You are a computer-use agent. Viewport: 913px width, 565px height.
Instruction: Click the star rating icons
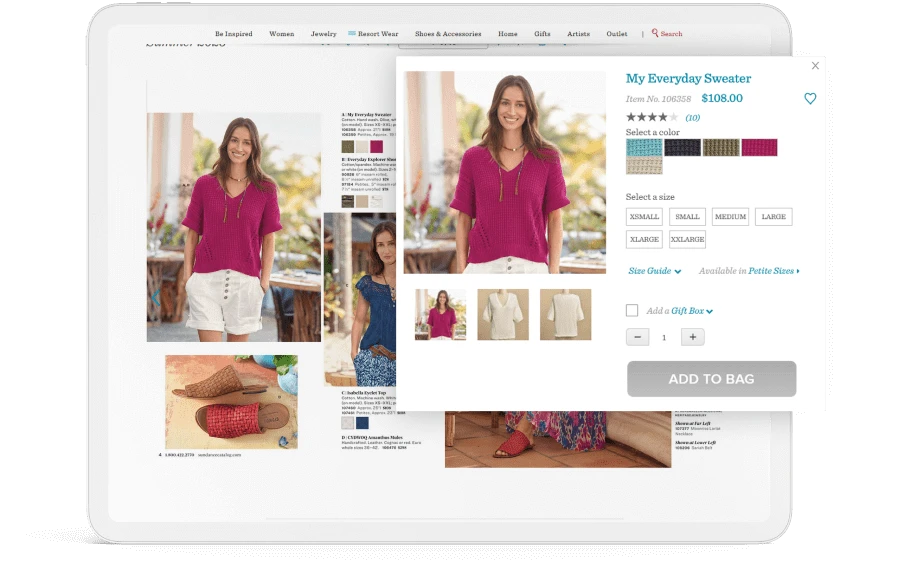pos(651,118)
